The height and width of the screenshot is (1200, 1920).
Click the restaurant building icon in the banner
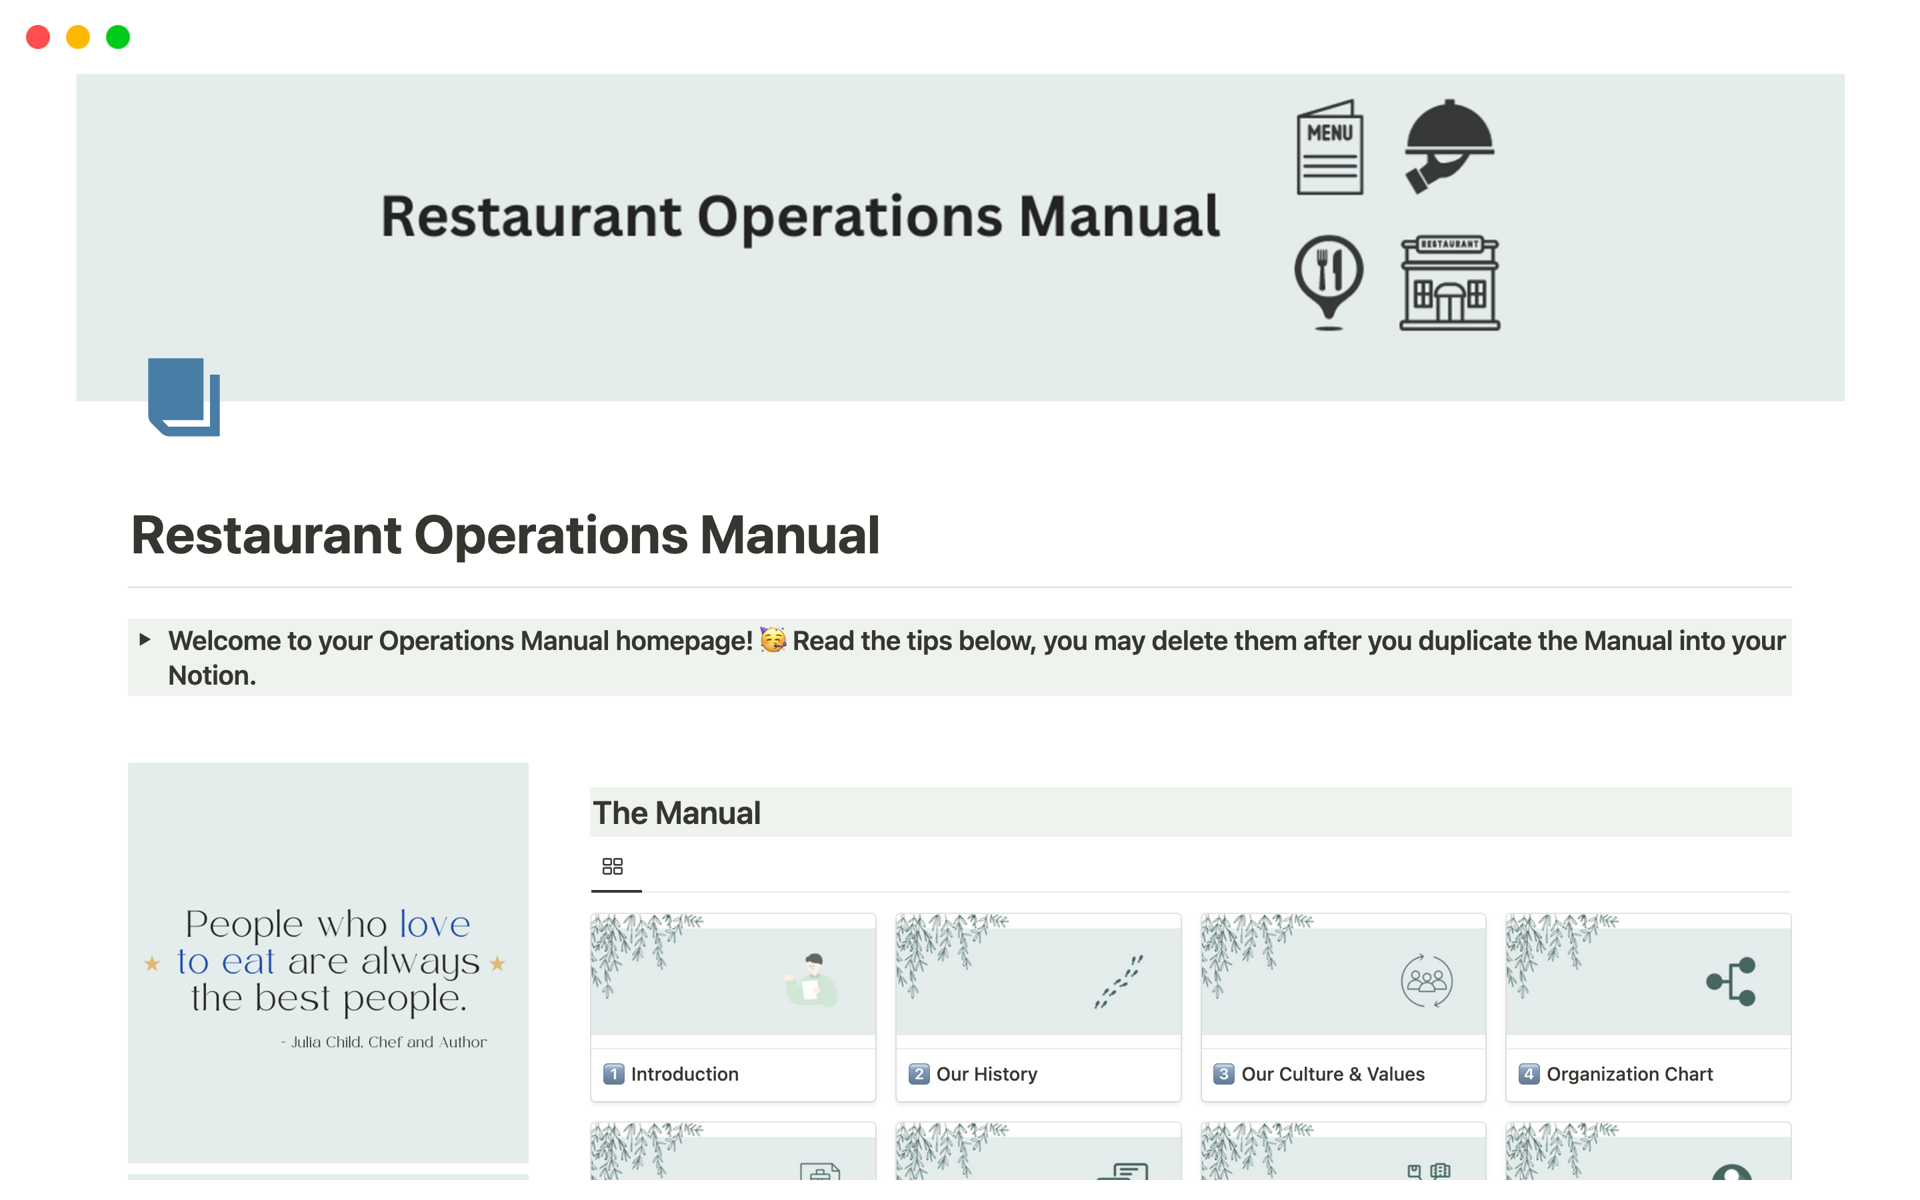tap(1449, 283)
